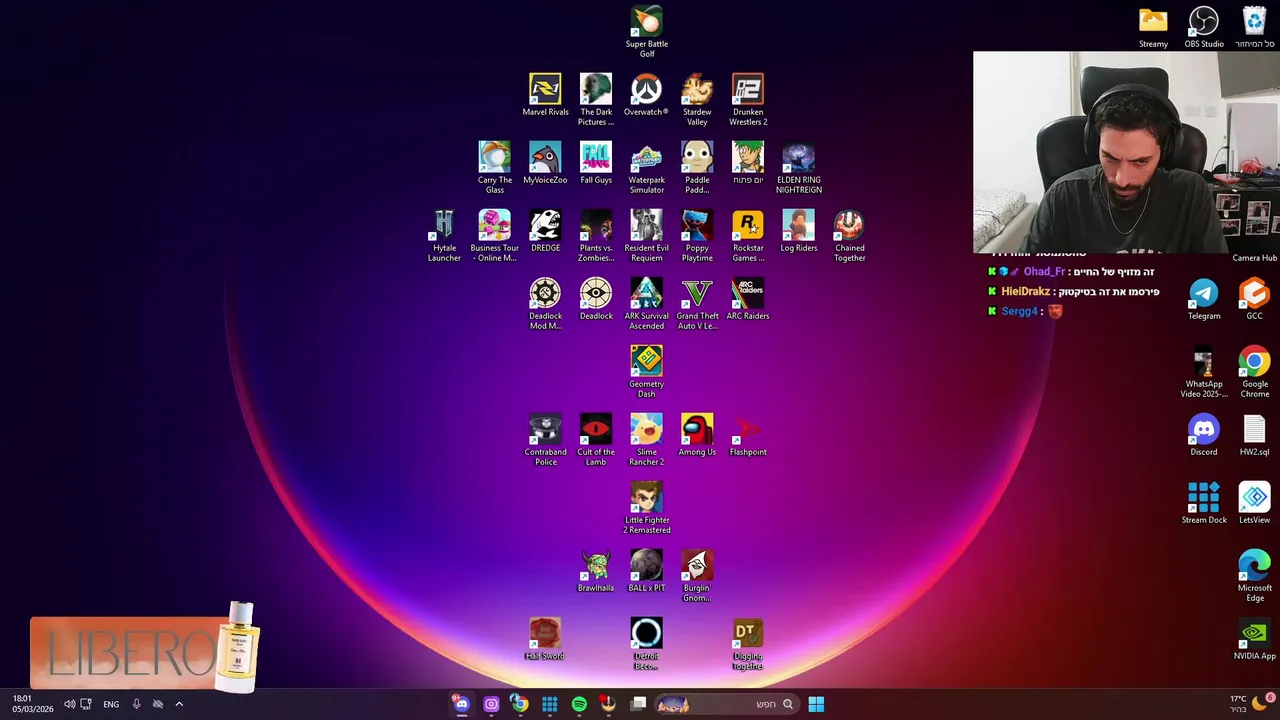Switch the ENG input language indicator
Viewport: 1280px width, 720px height.
tap(111, 704)
